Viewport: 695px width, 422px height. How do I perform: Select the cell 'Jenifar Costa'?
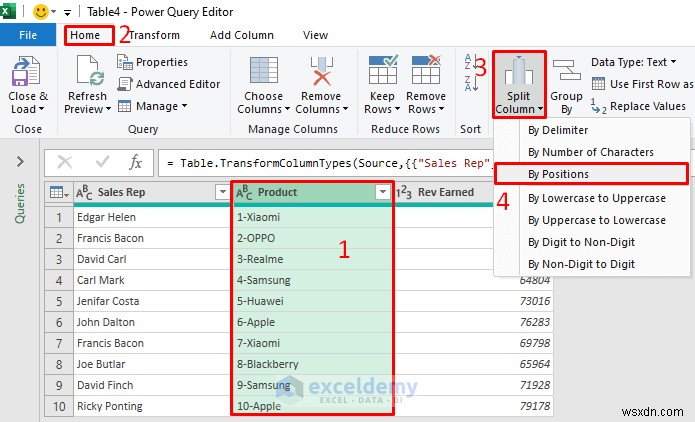[152, 301]
